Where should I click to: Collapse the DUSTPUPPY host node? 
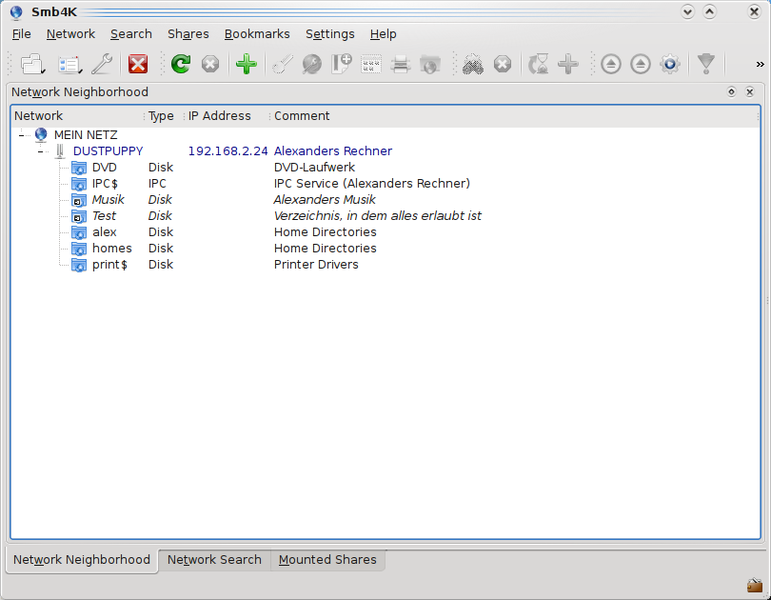40,151
